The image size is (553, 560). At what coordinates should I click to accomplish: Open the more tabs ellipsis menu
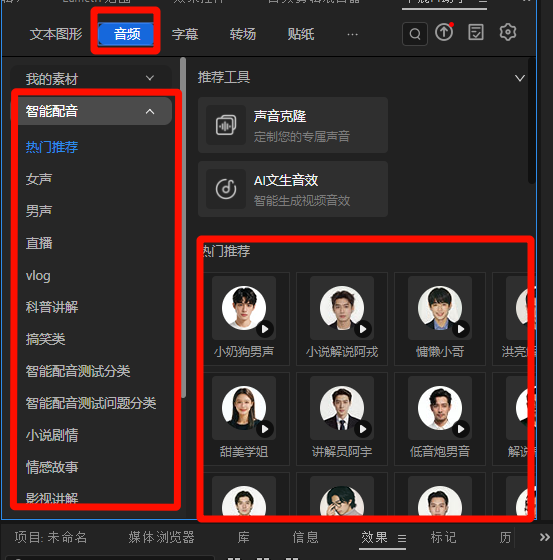tap(352, 35)
